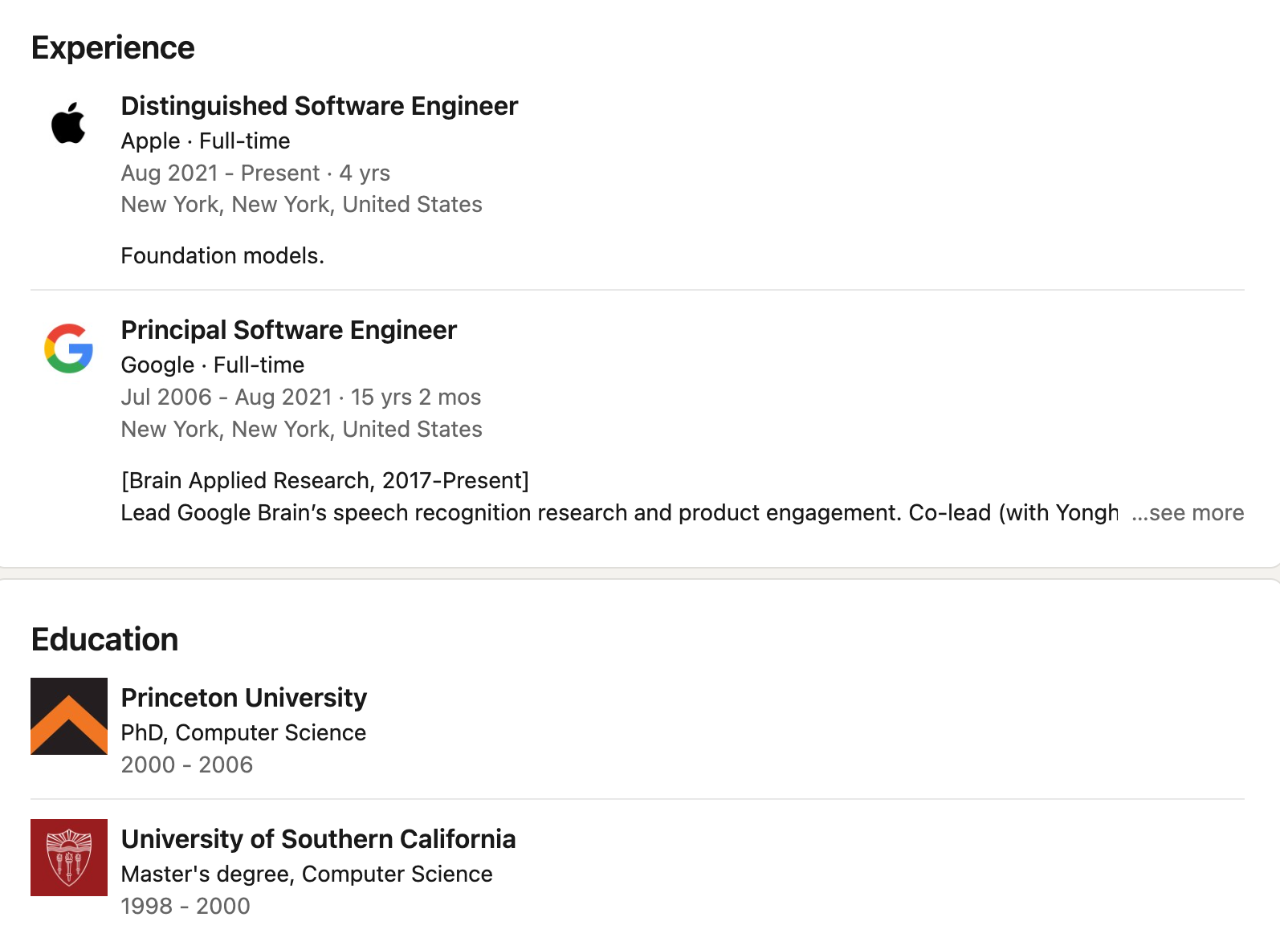The width and height of the screenshot is (1280, 933).
Task: Click the Education section heading
Action: click(x=105, y=639)
